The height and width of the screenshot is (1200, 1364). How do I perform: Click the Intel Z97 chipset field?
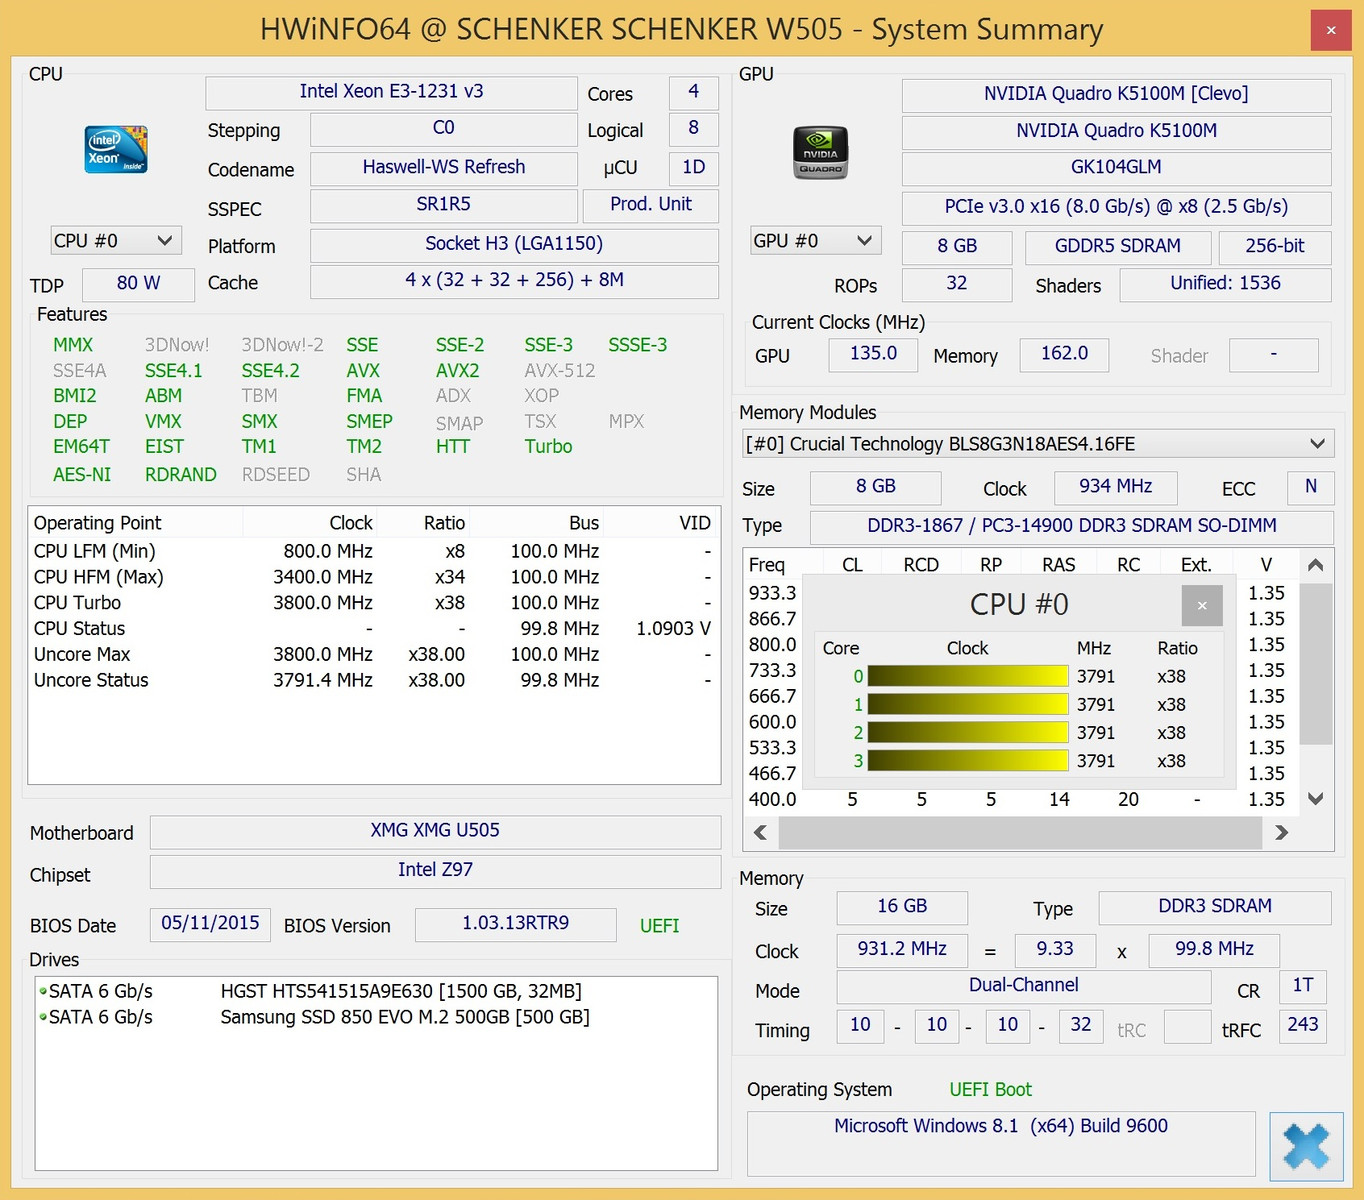coord(435,871)
